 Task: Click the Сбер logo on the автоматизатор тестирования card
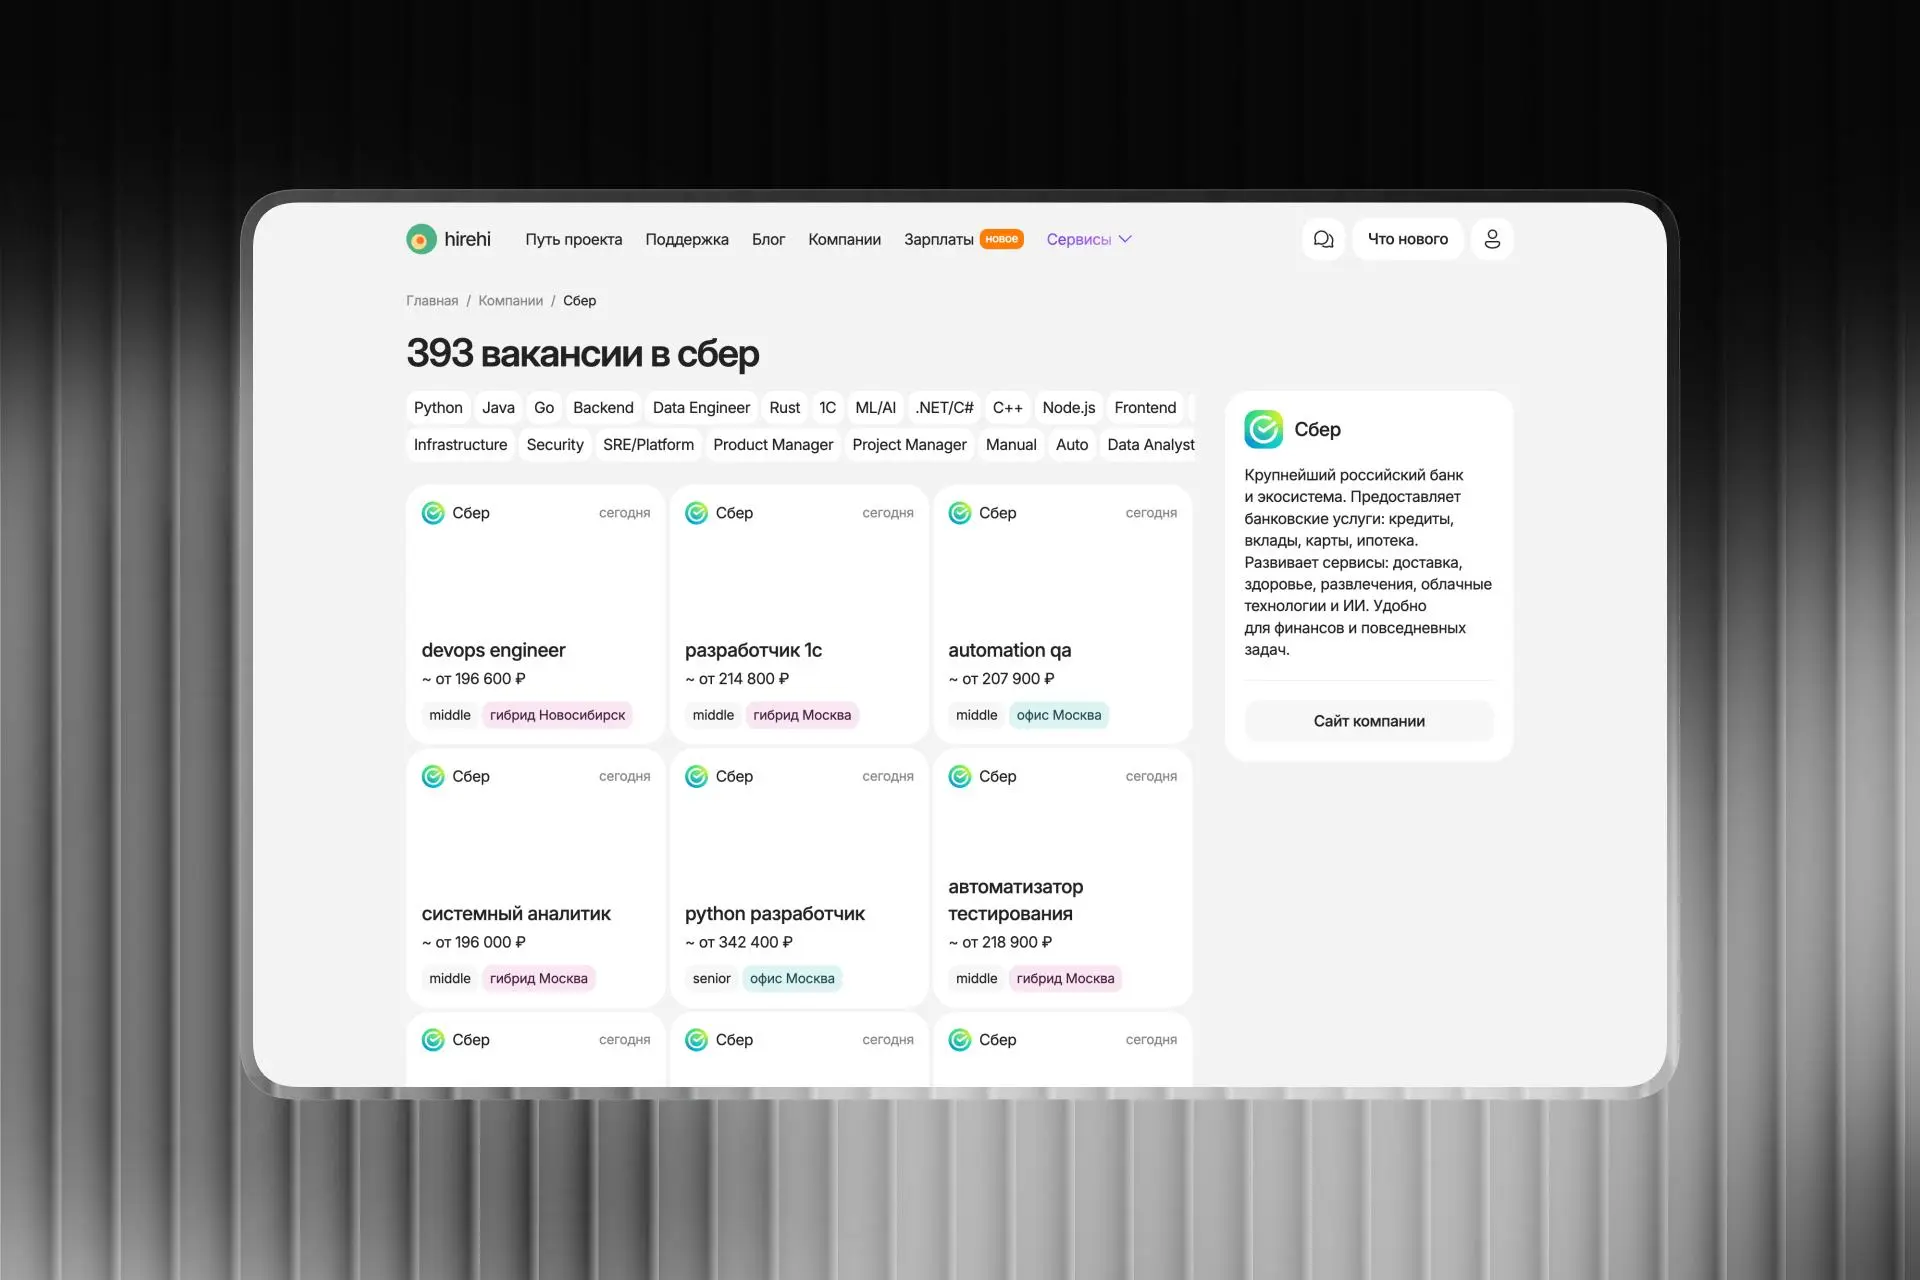[960, 776]
